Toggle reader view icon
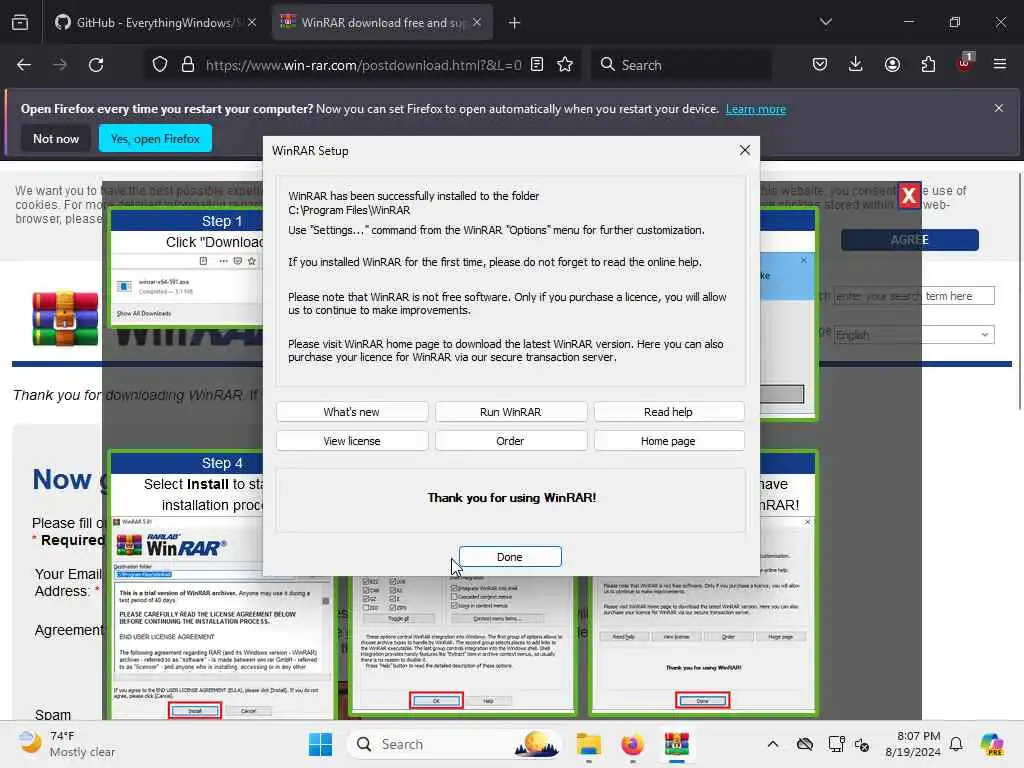The height and width of the screenshot is (768, 1024). click(537, 65)
